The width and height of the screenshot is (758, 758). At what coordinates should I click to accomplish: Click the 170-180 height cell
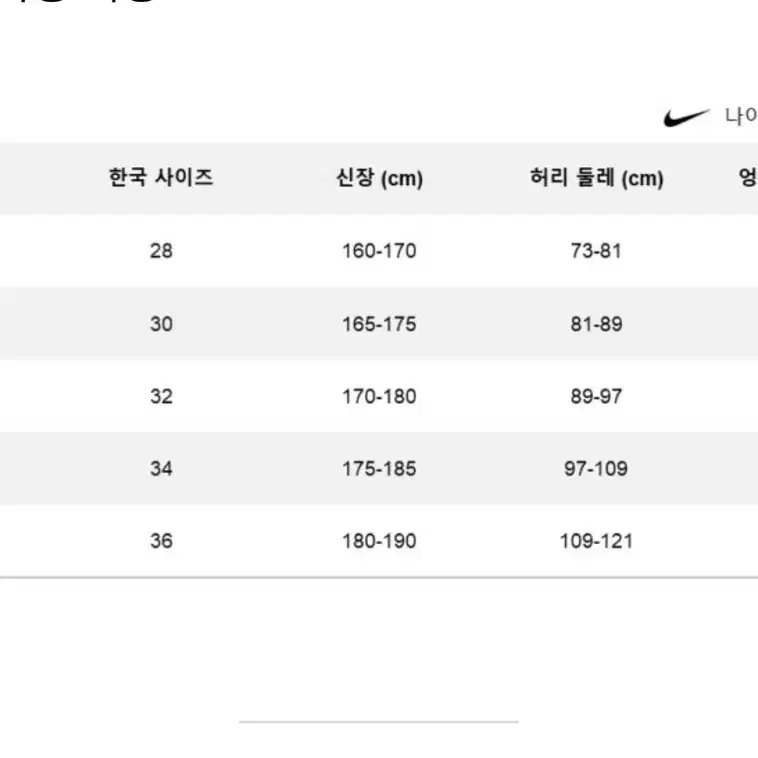(379, 396)
